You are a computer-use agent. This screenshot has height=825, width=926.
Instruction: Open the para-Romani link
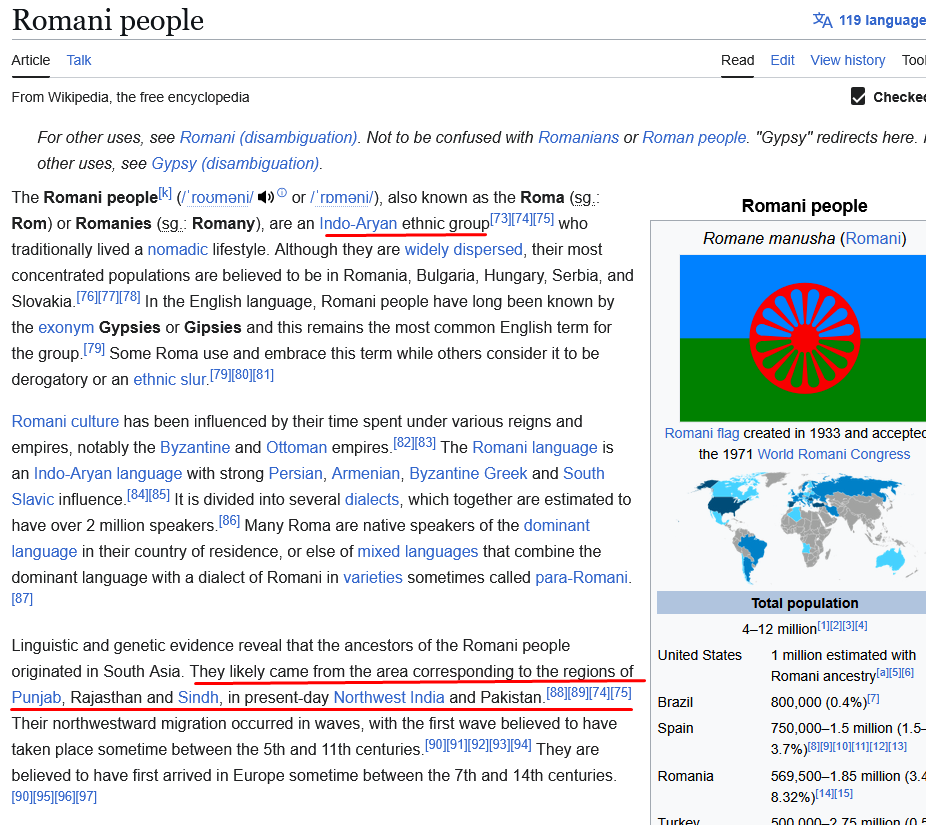(x=581, y=577)
